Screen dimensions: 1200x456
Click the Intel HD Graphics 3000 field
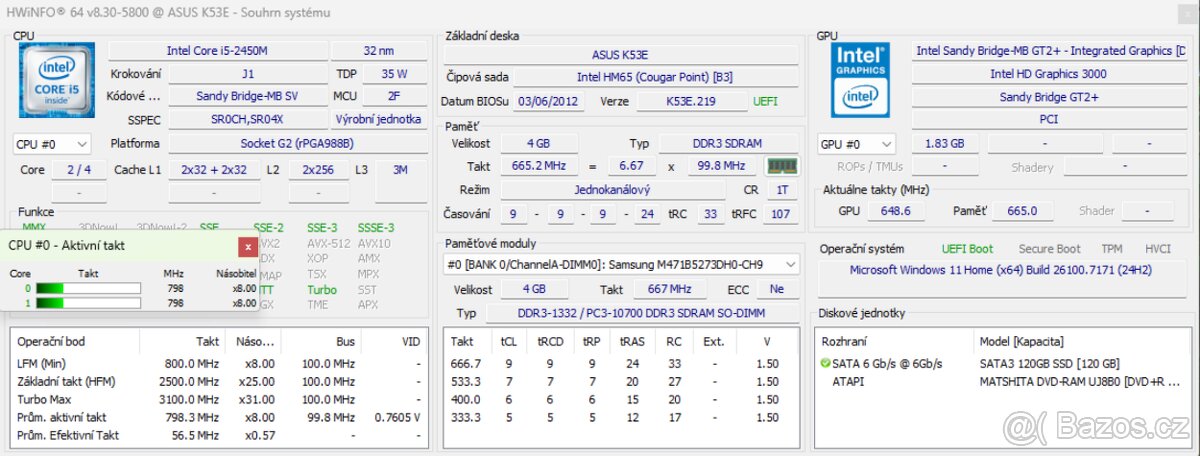point(1048,74)
